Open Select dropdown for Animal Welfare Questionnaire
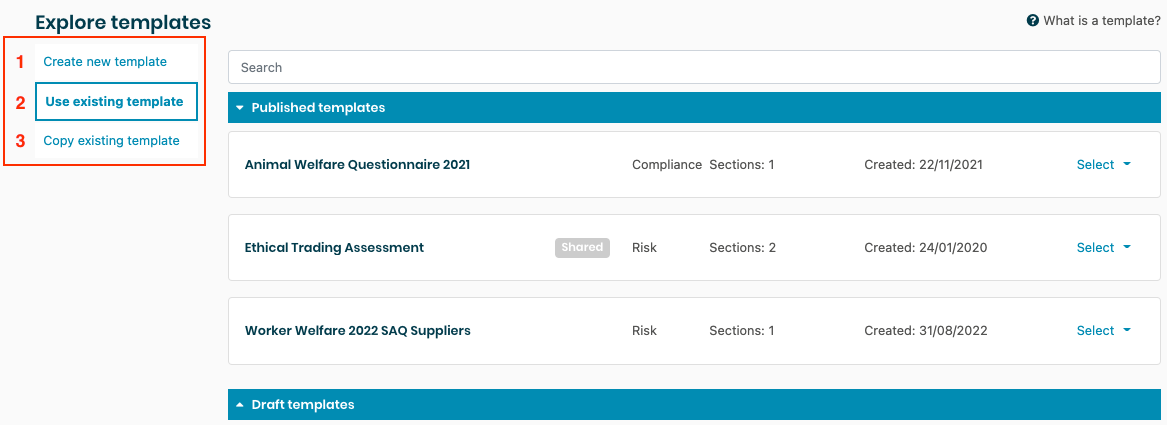The height and width of the screenshot is (425, 1167). [x=1103, y=165]
